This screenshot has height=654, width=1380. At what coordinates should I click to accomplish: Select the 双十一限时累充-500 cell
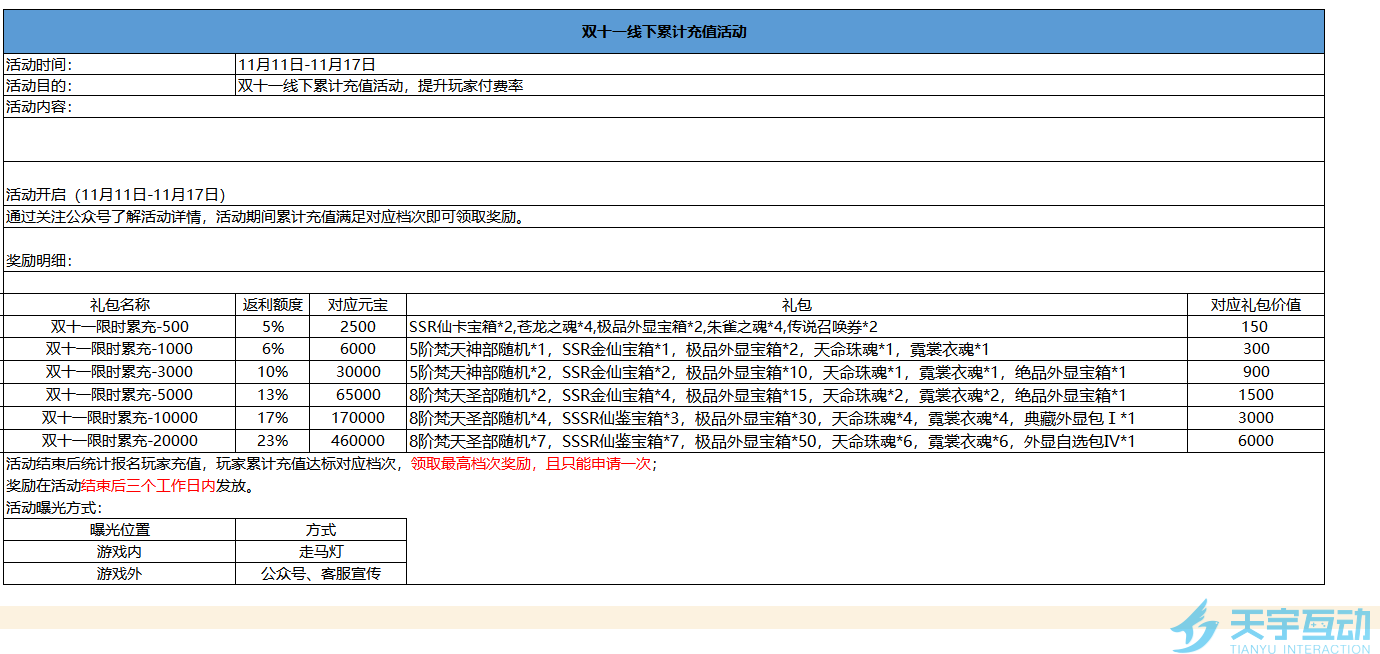coord(119,327)
